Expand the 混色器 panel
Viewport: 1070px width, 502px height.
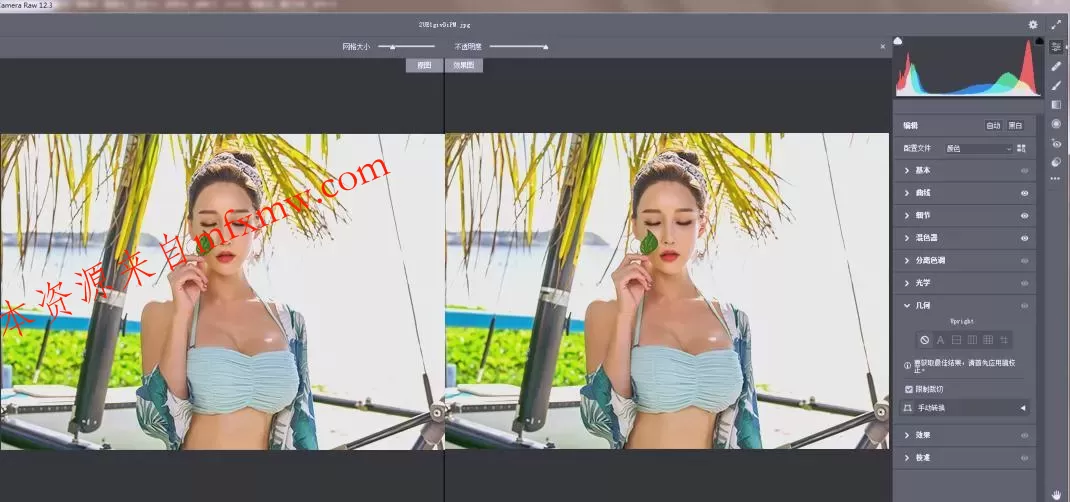907,238
